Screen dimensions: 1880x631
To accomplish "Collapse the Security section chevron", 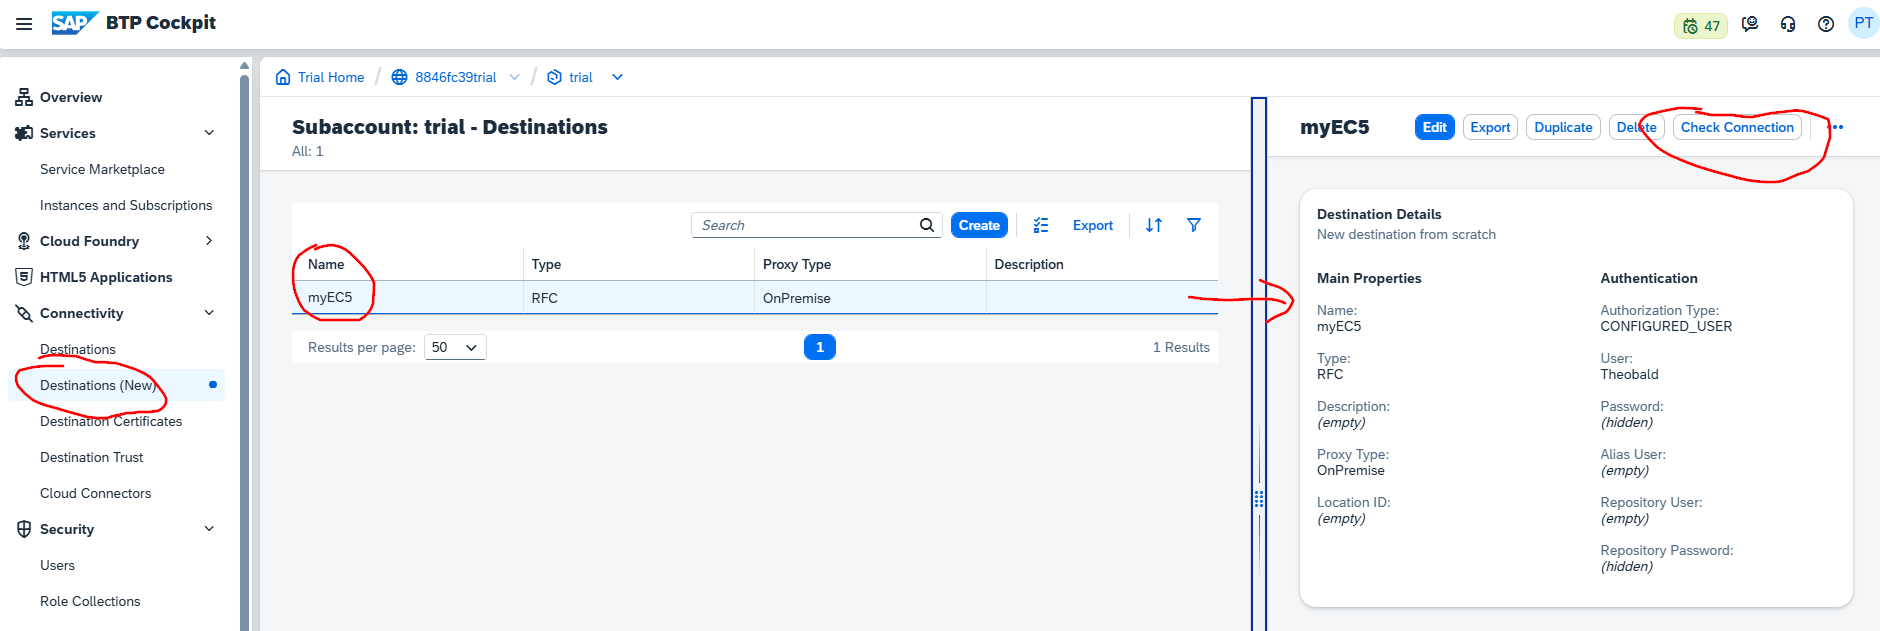I will coord(209,529).
